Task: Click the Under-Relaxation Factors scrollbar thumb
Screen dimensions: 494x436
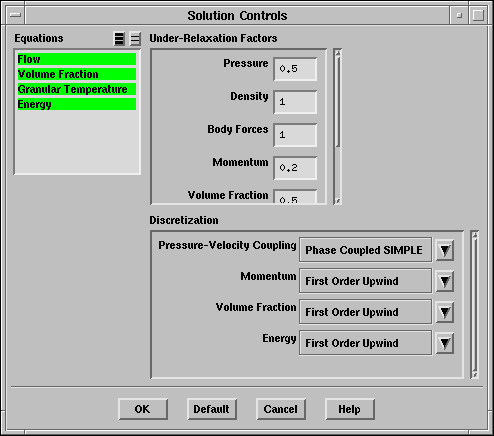Action: click(x=338, y=102)
